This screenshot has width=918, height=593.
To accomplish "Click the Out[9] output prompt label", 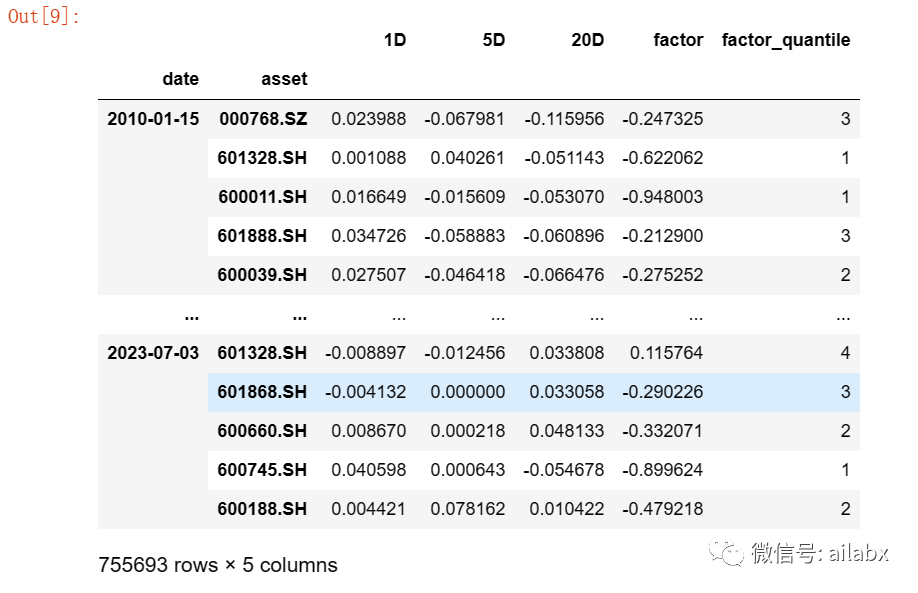I will click(44, 16).
